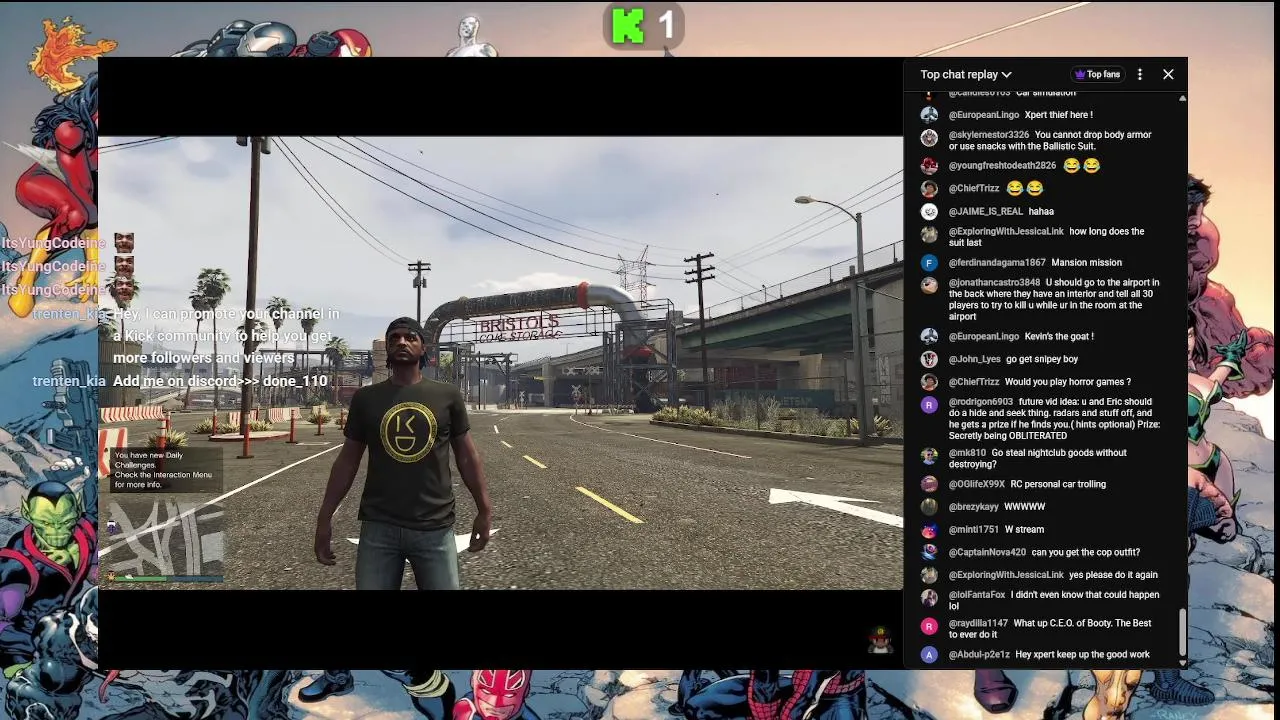
Task: Click username @CaptainNova420
Action: click(x=987, y=552)
